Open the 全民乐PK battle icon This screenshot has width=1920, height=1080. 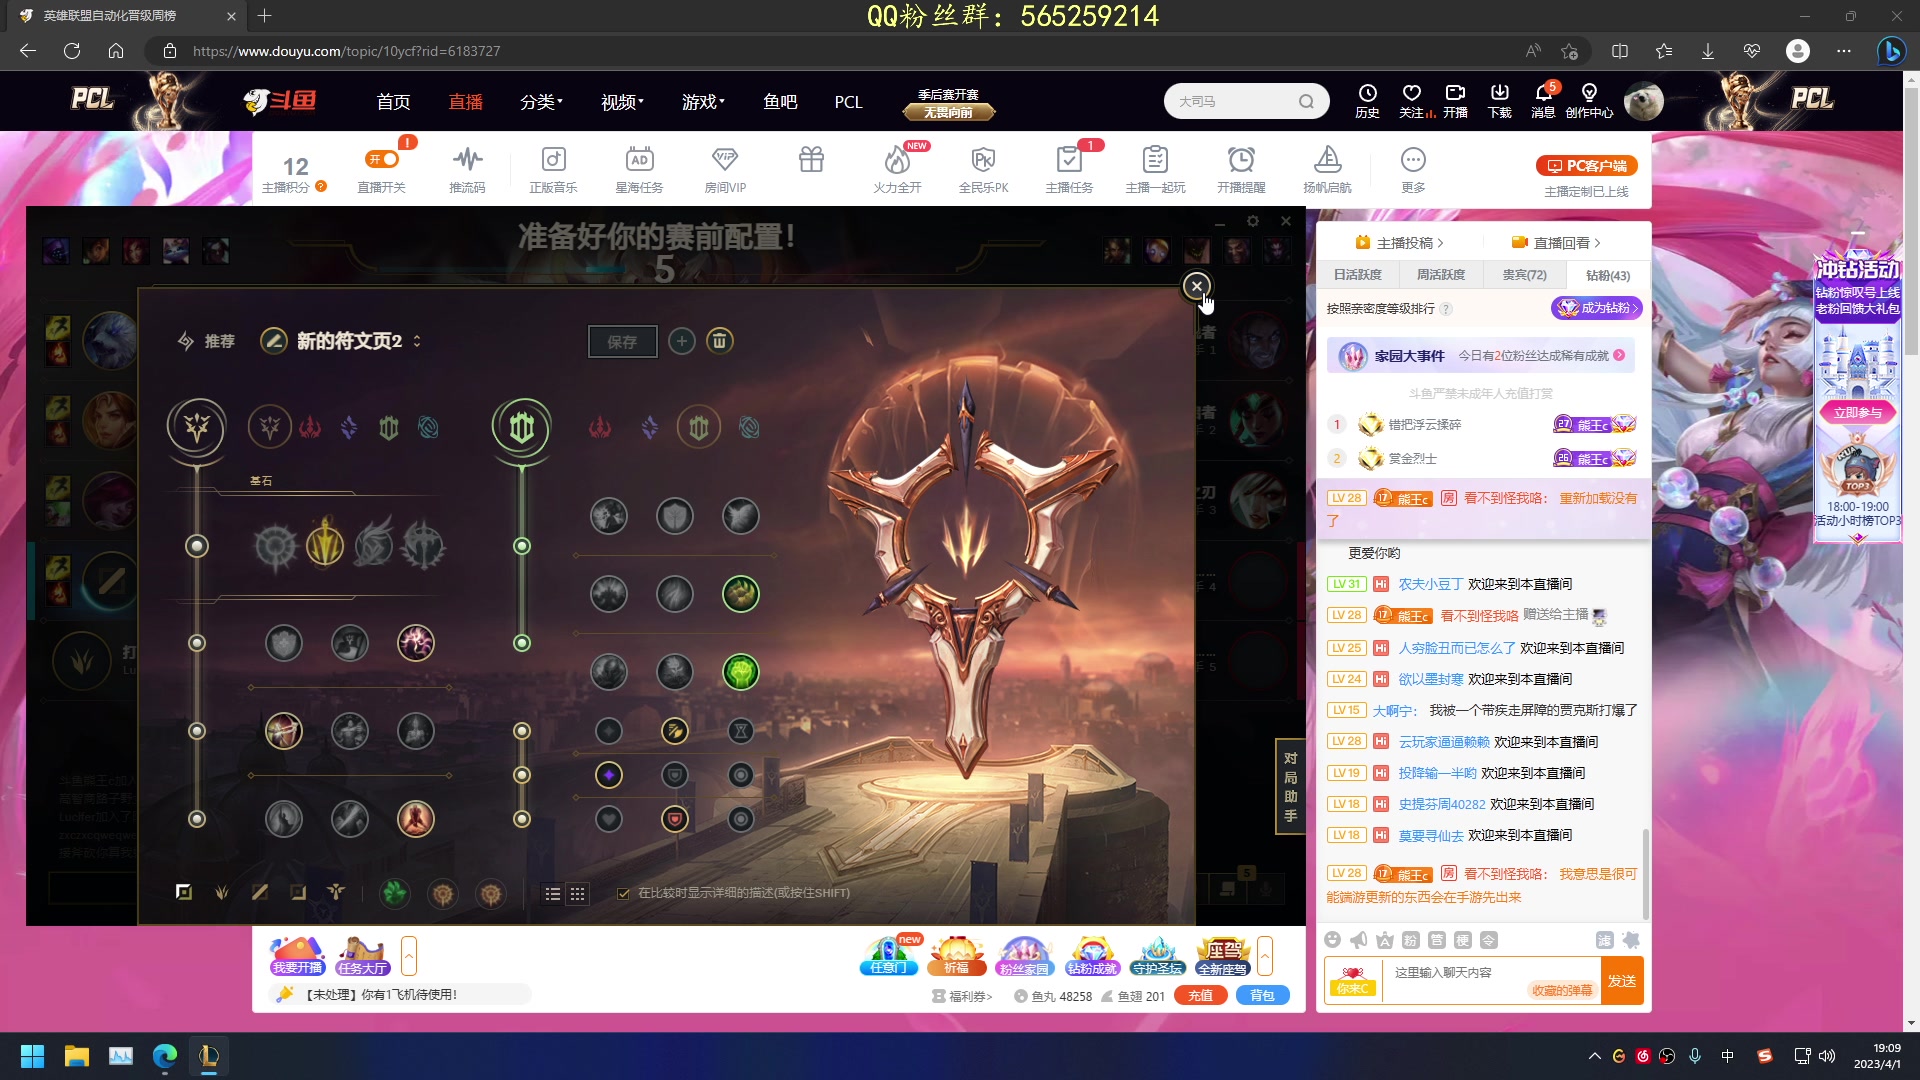pyautogui.click(x=983, y=168)
